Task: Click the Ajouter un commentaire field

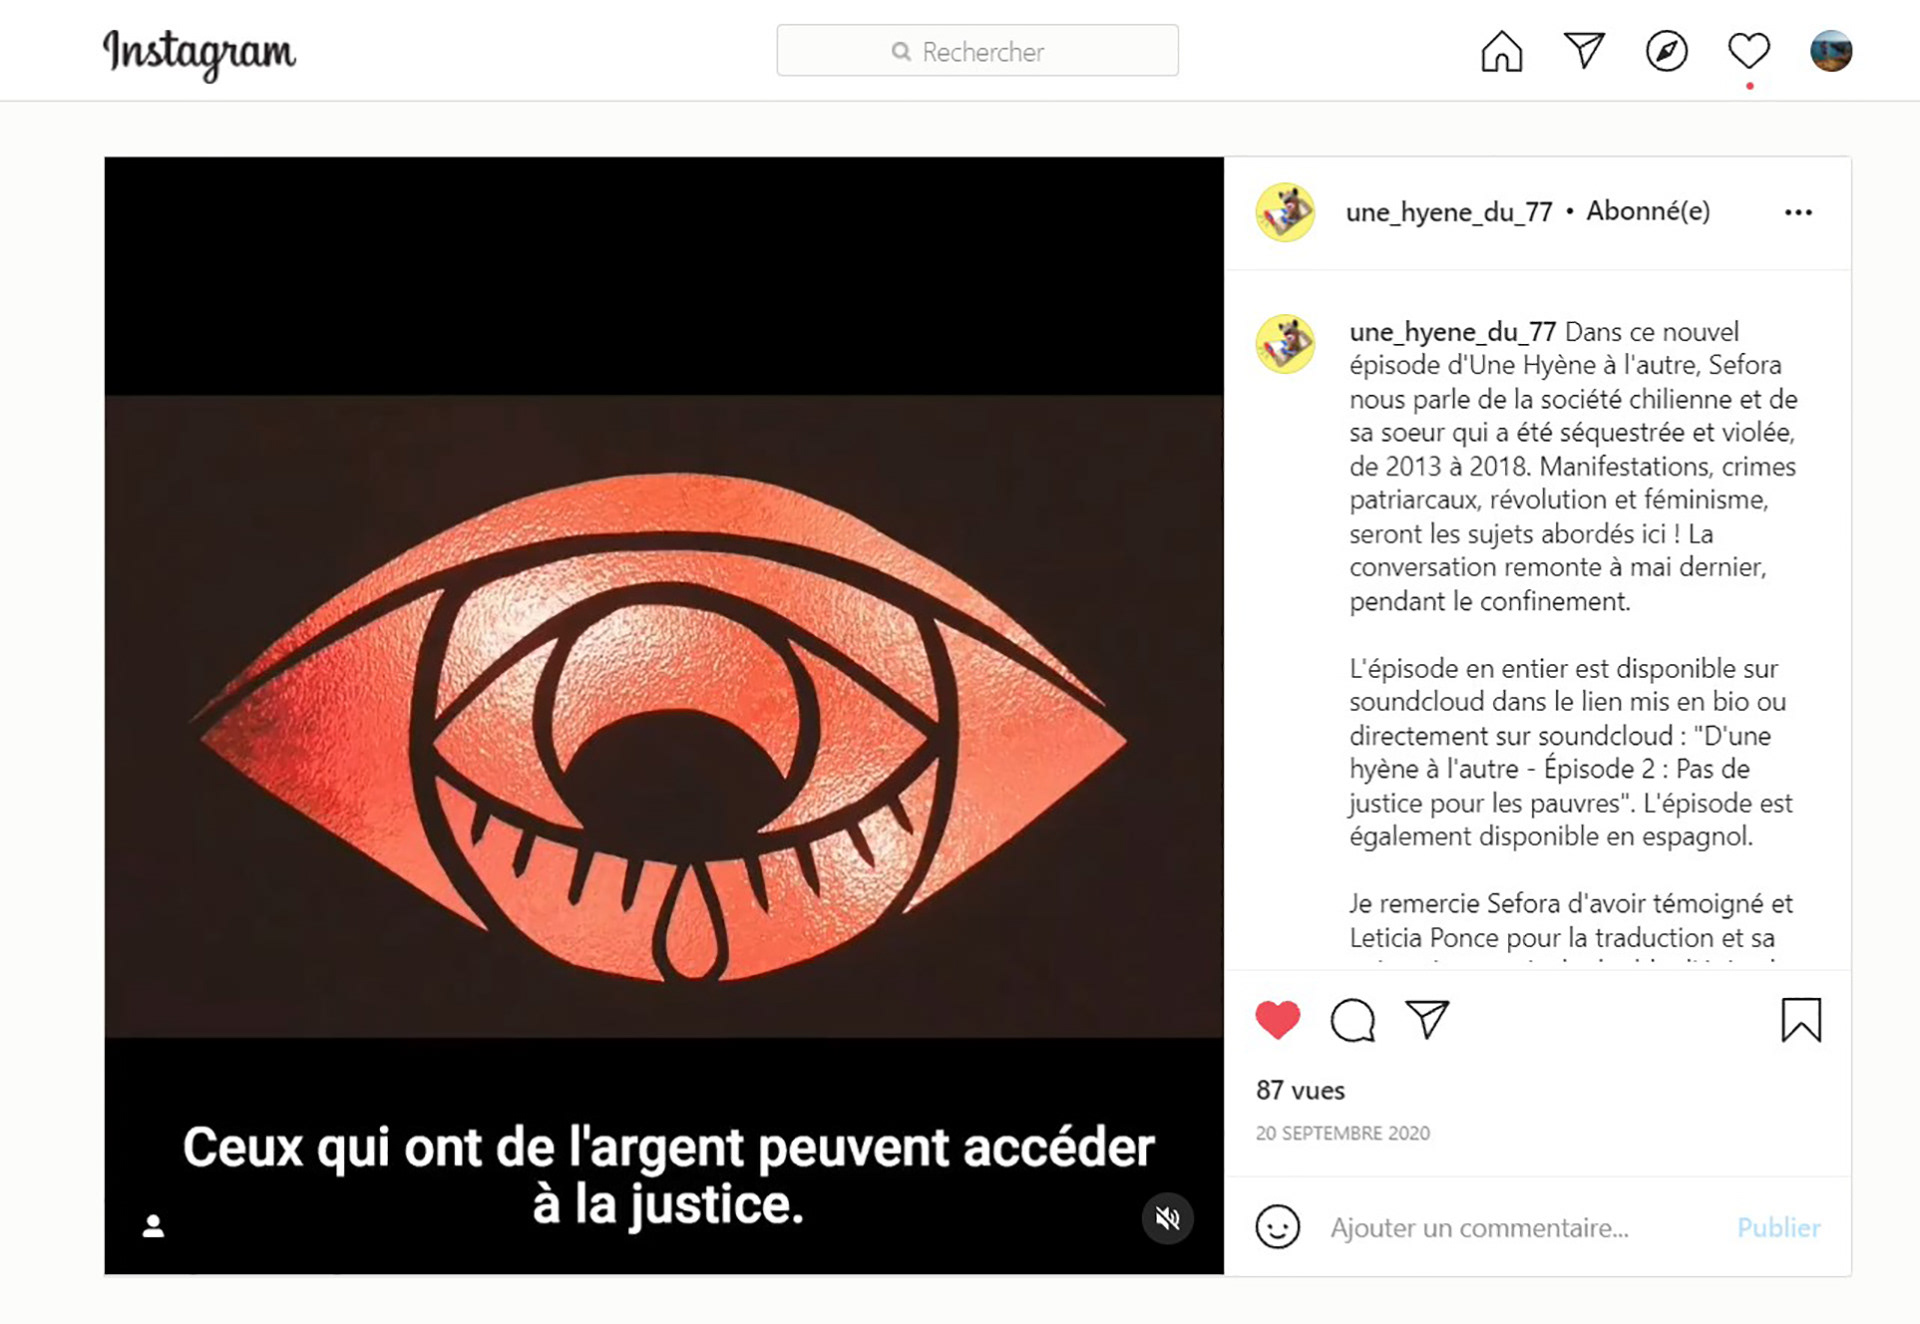Action: pos(1520,1227)
